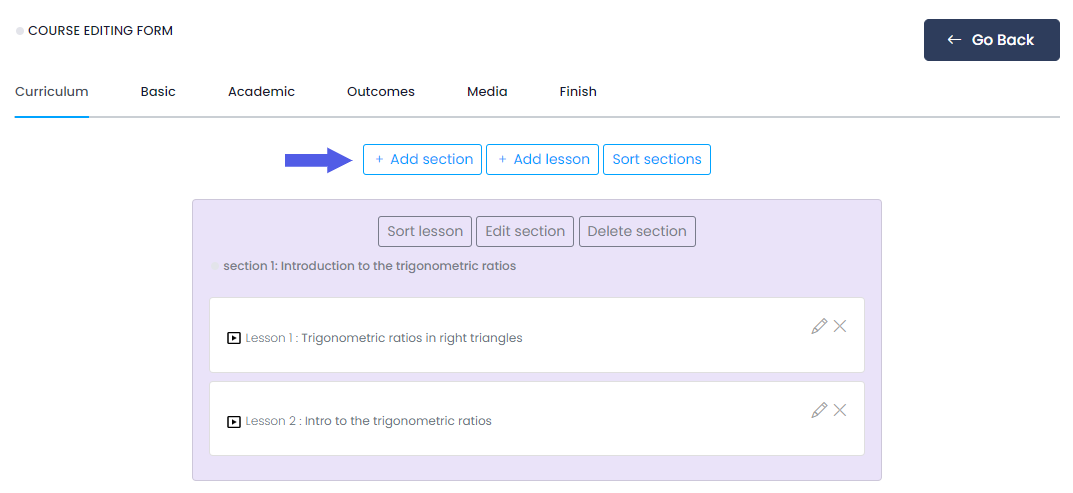1073x493 pixels.
Task: Click the plus icon in Add lesson
Action: coord(502,159)
